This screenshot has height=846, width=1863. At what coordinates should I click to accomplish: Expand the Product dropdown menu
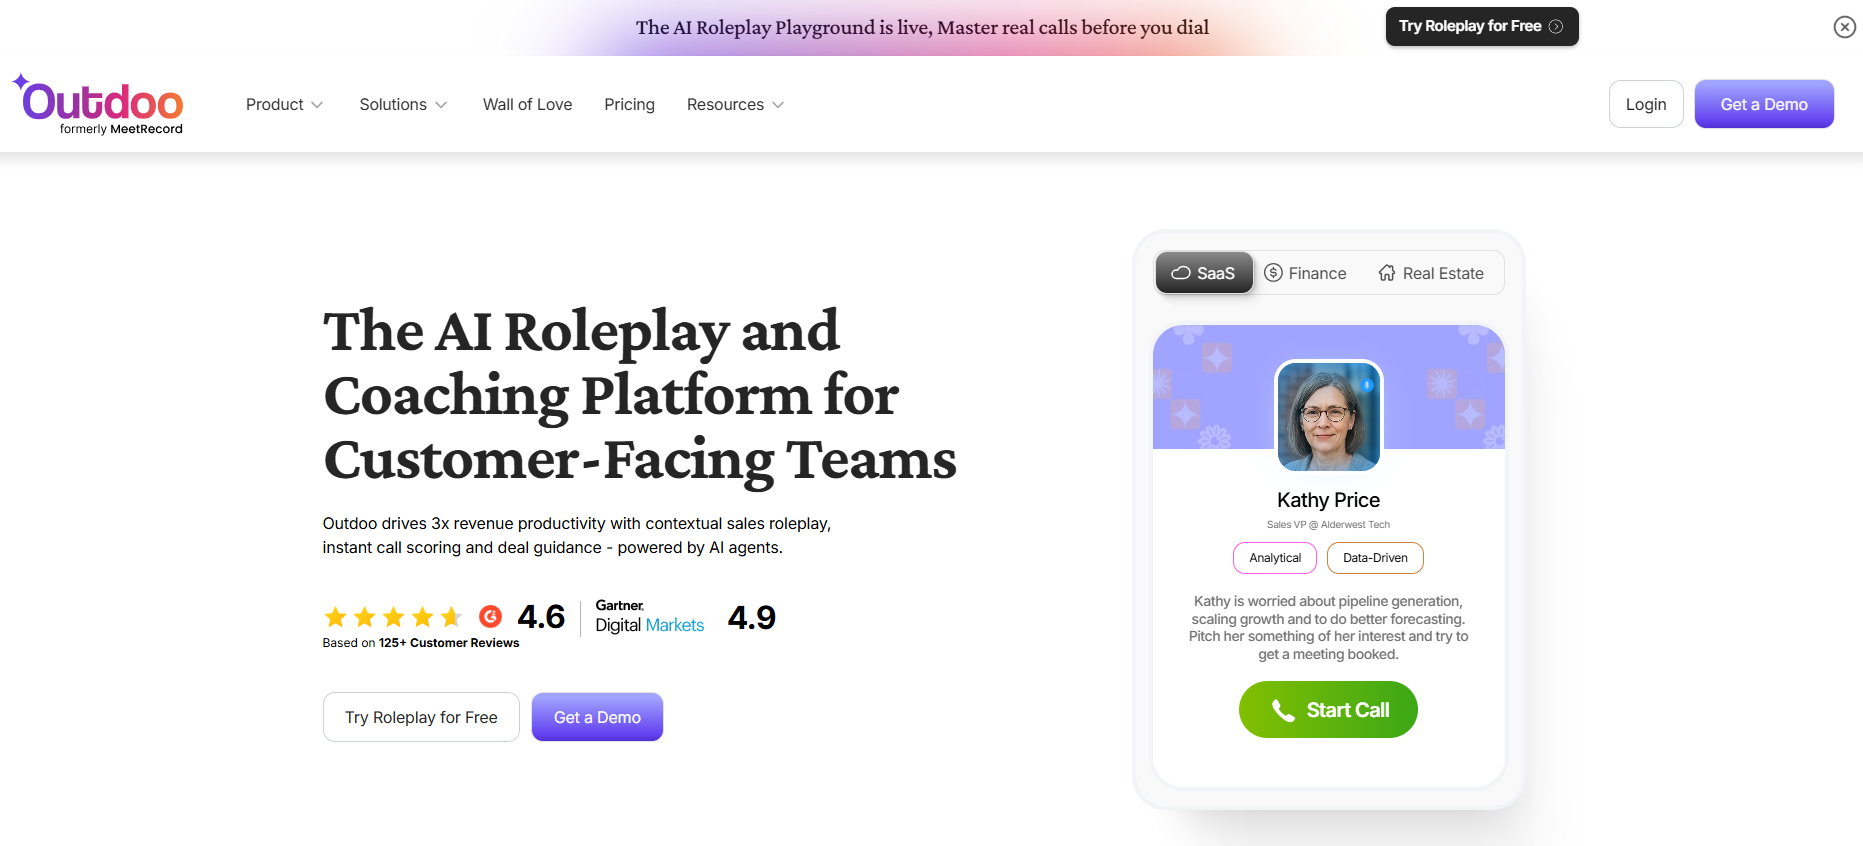284,105
